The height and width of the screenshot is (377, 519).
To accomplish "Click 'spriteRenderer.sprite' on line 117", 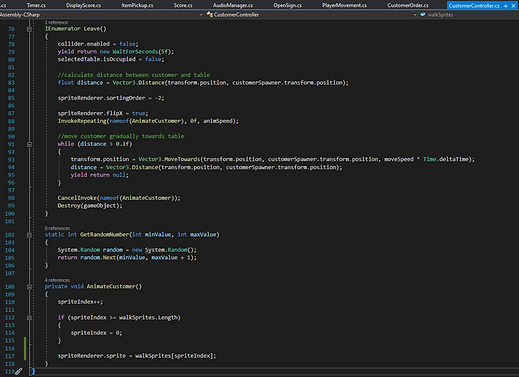I will pos(92,356).
